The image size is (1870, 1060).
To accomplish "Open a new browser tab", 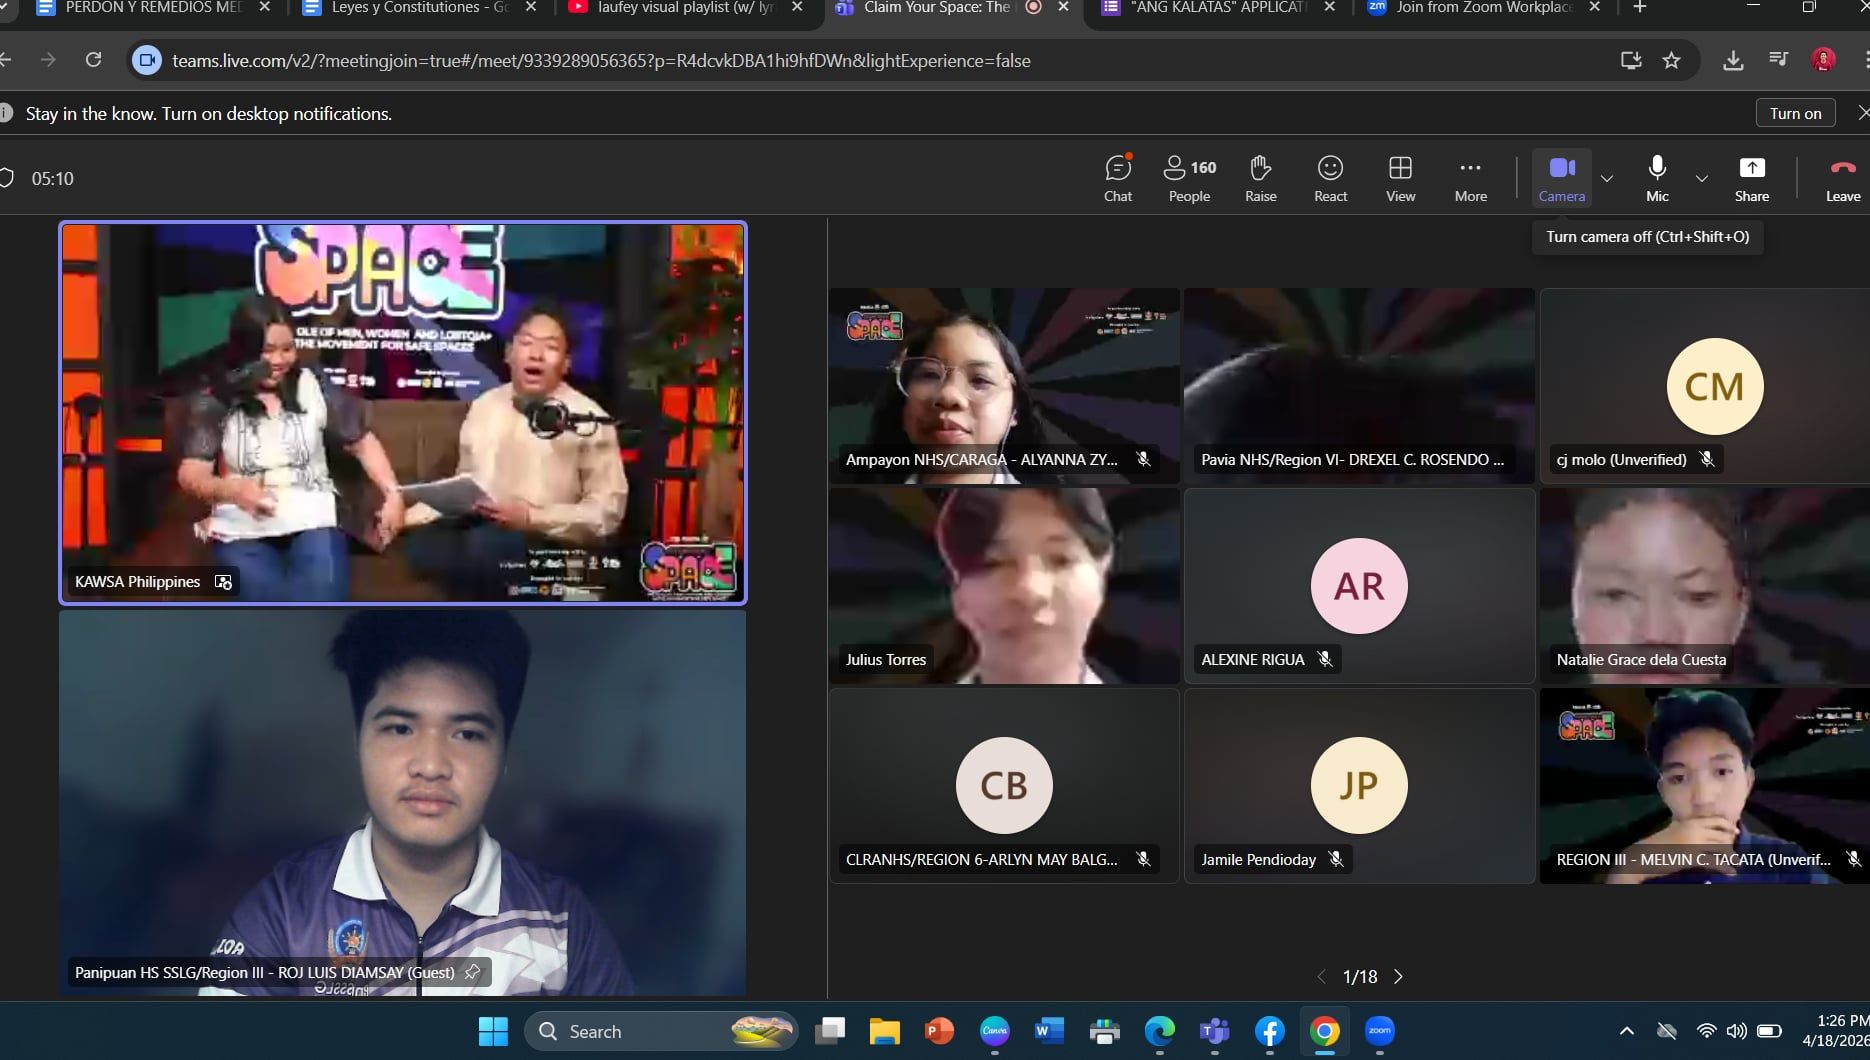I will pyautogui.click(x=1639, y=8).
